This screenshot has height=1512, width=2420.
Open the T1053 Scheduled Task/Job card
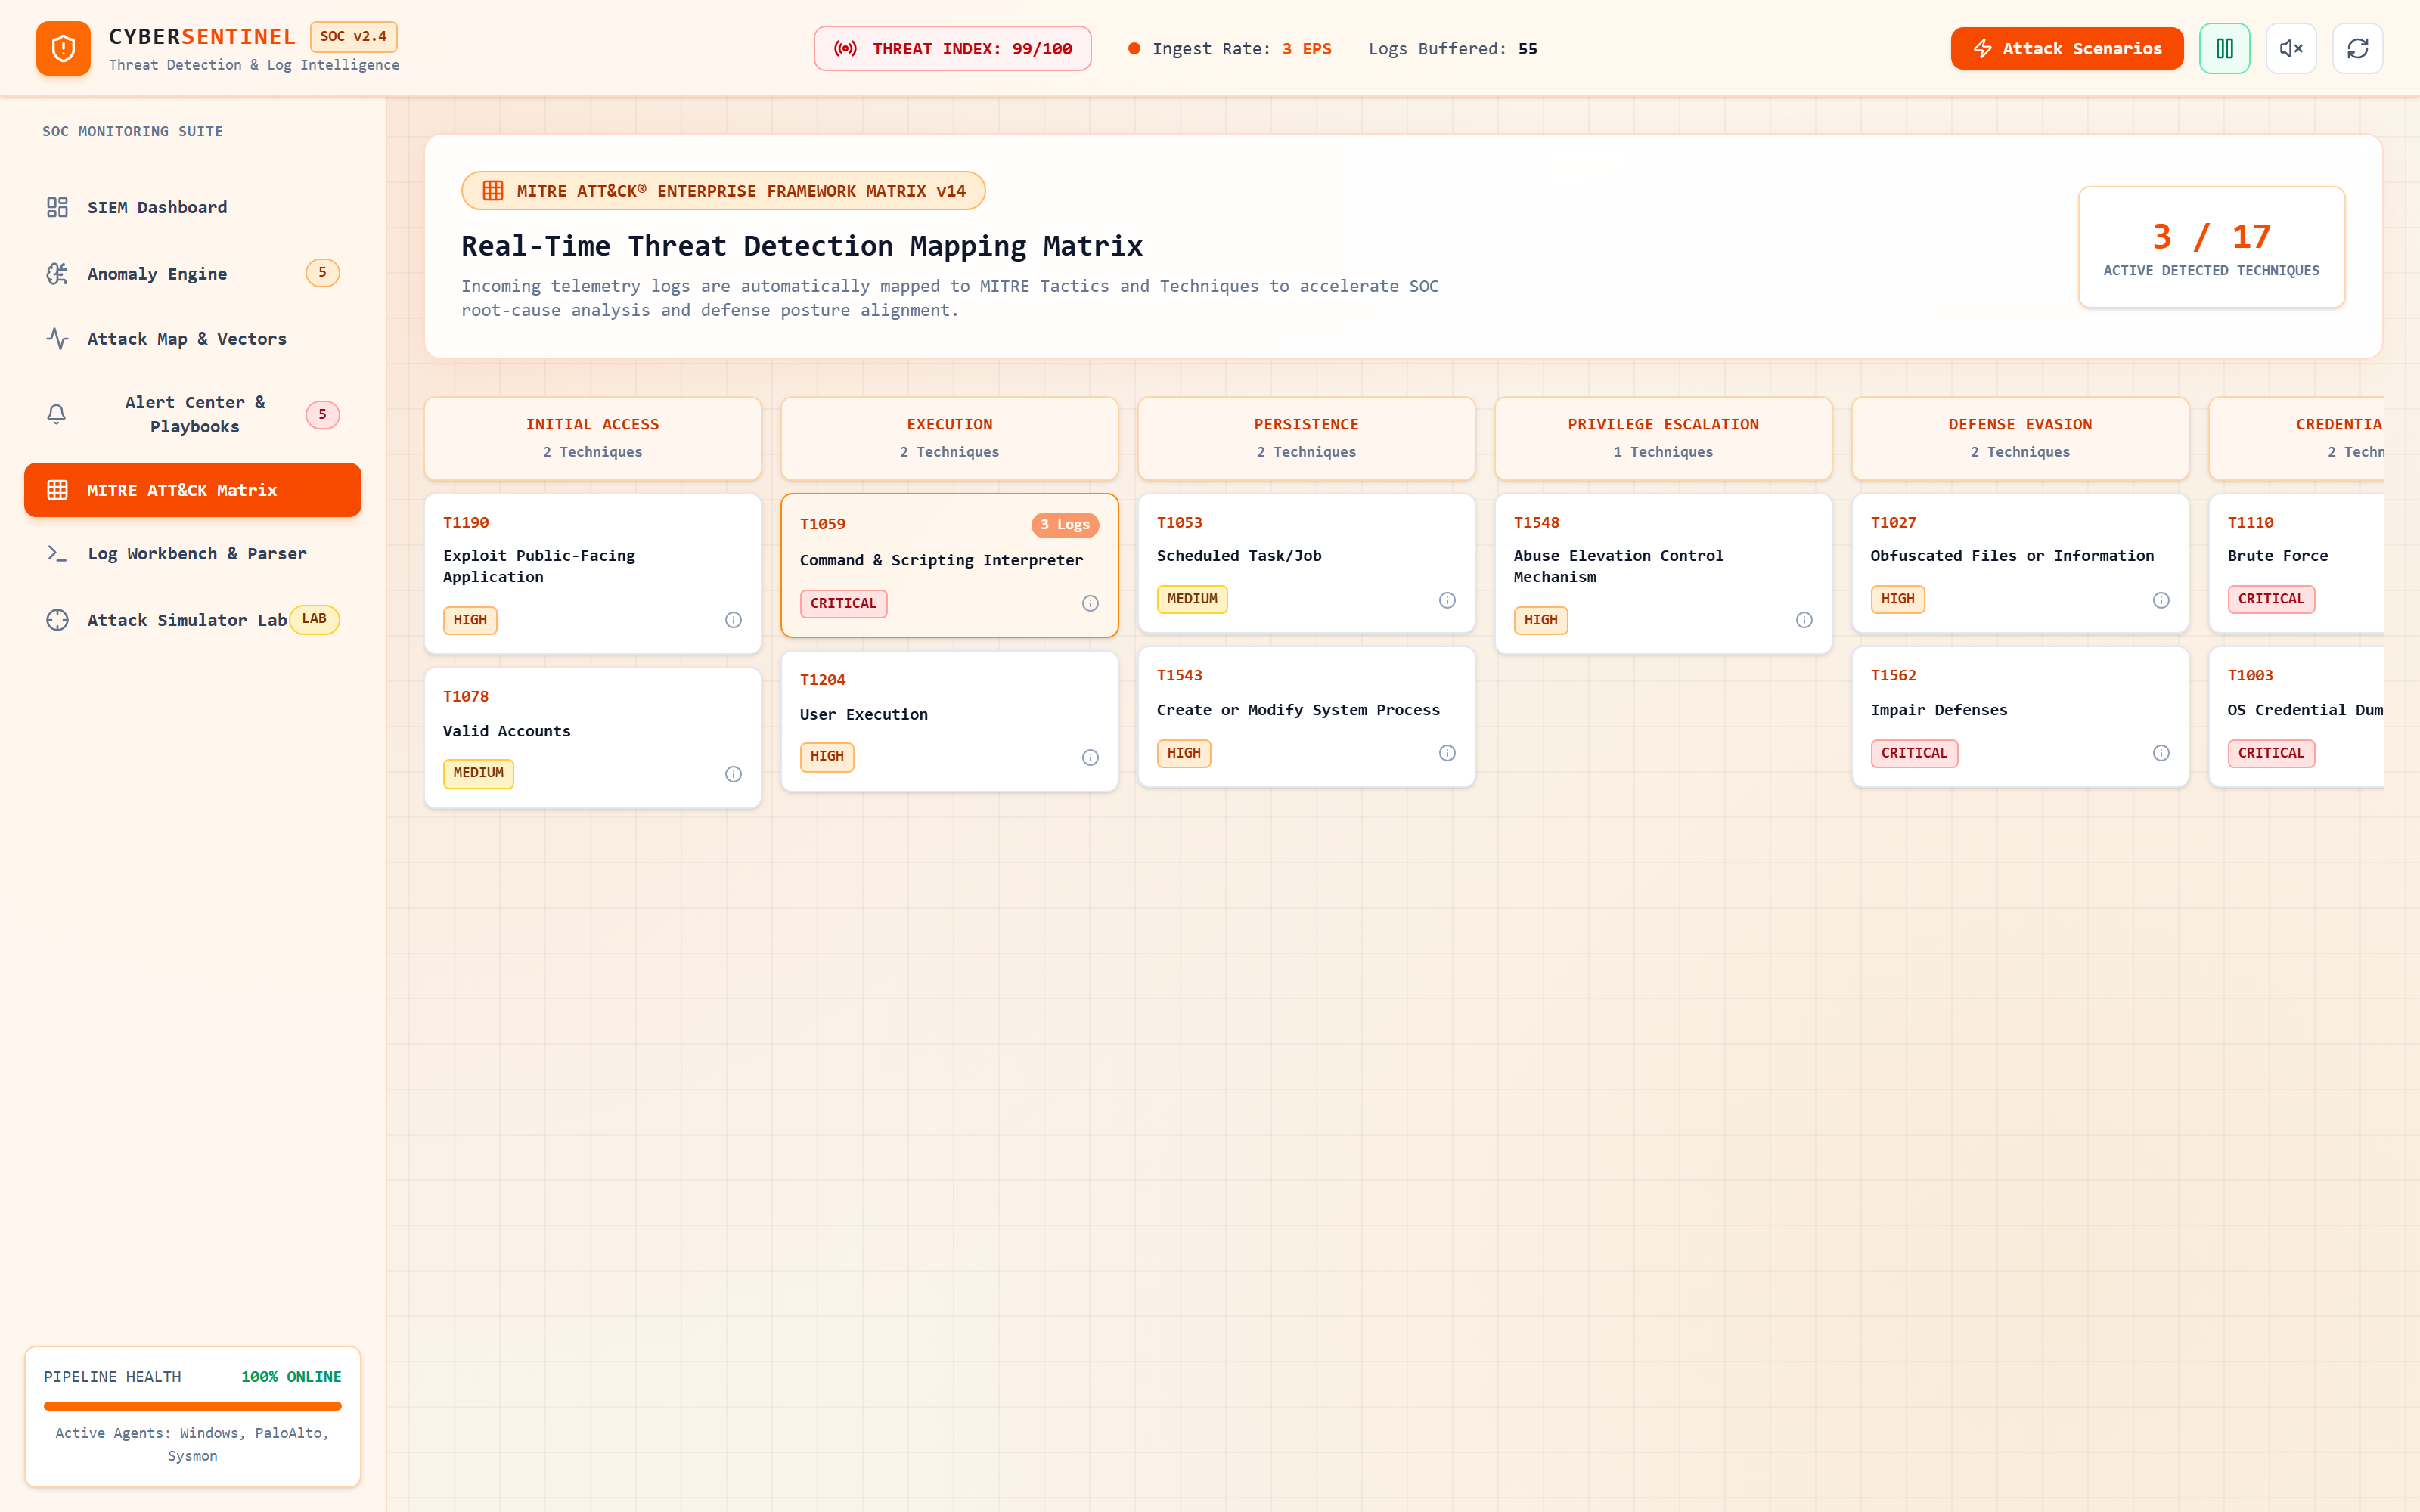point(1306,563)
